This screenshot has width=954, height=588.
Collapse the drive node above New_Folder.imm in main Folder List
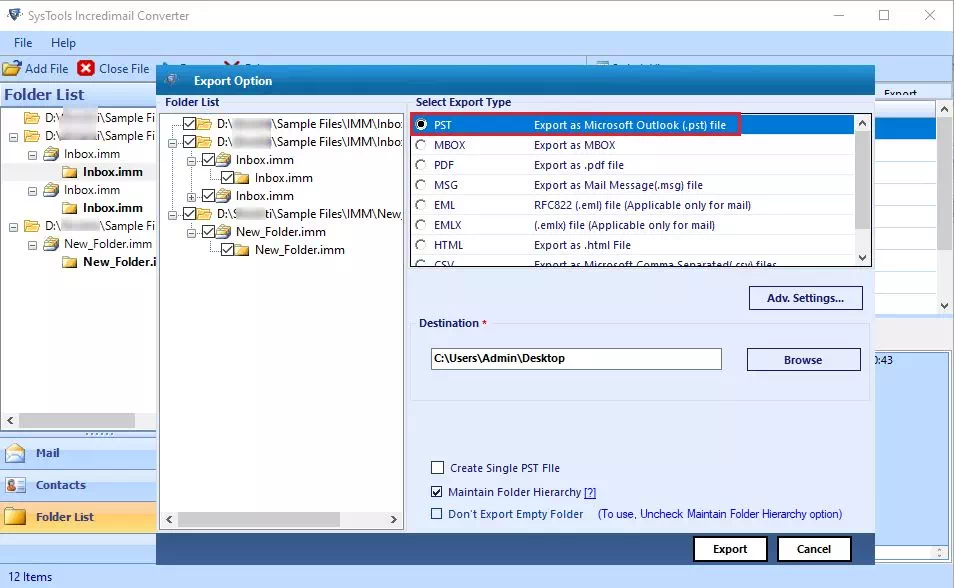[13, 226]
